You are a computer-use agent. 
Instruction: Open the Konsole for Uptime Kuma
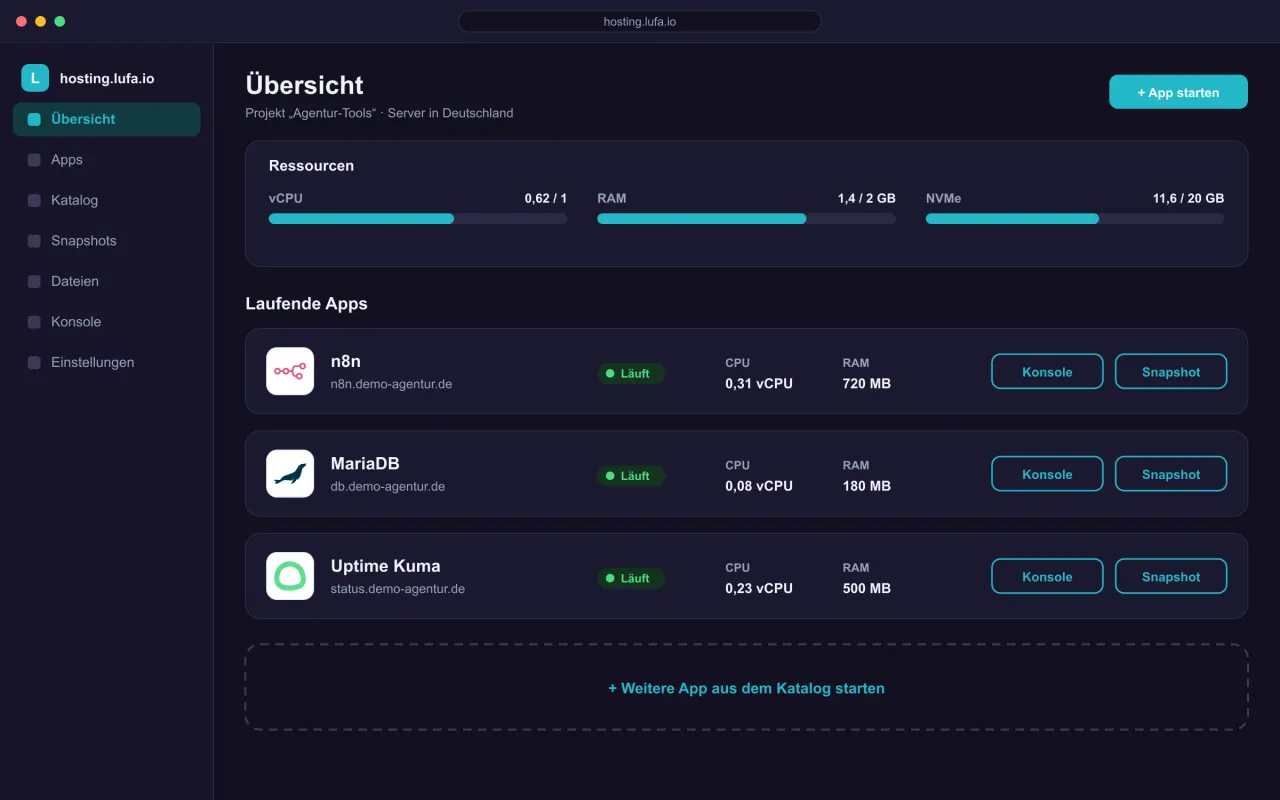1047,577
